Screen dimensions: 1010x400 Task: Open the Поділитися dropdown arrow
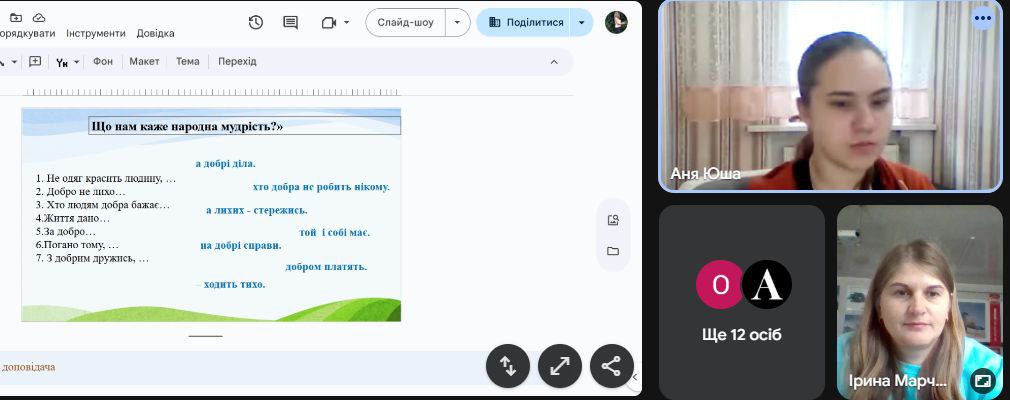582,23
